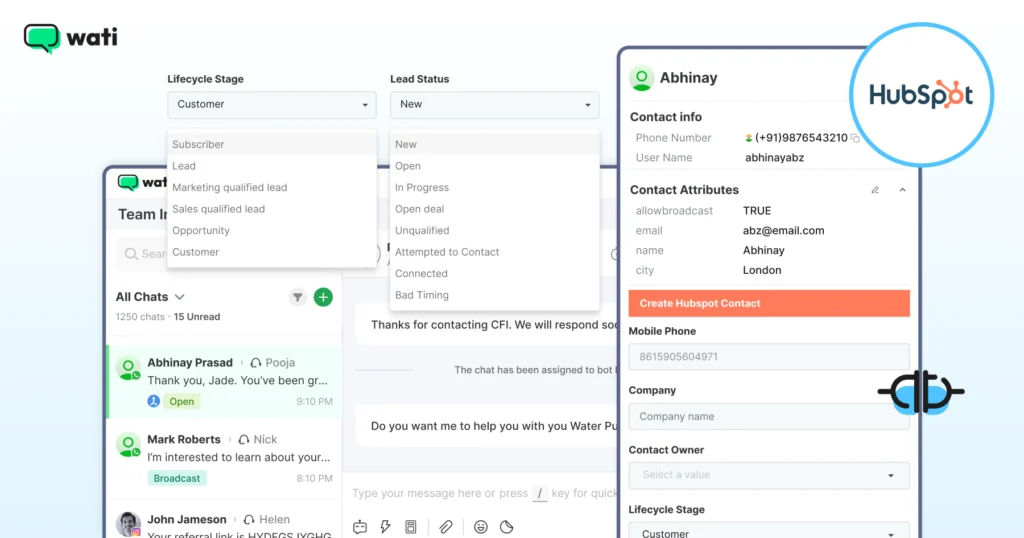
Task: Click the attachment paperclip icon
Action: point(445,527)
